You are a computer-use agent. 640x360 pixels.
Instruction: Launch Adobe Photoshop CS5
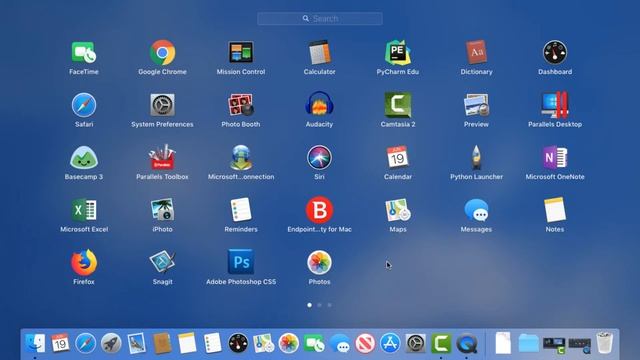pyautogui.click(x=241, y=262)
